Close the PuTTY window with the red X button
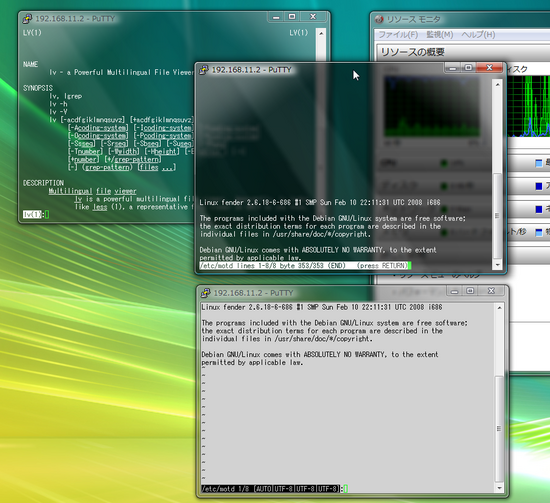Image resolution: width=550 pixels, height=503 pixels. (489, 68)
